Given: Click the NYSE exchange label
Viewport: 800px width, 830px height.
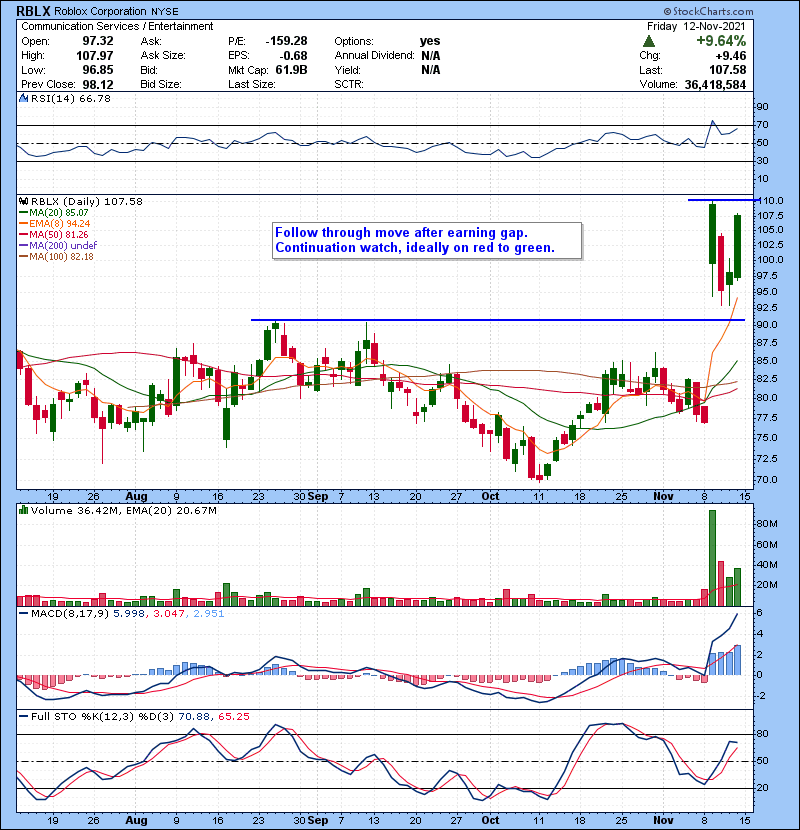Looking at the screenshot, I should click(x=165, y=12).
